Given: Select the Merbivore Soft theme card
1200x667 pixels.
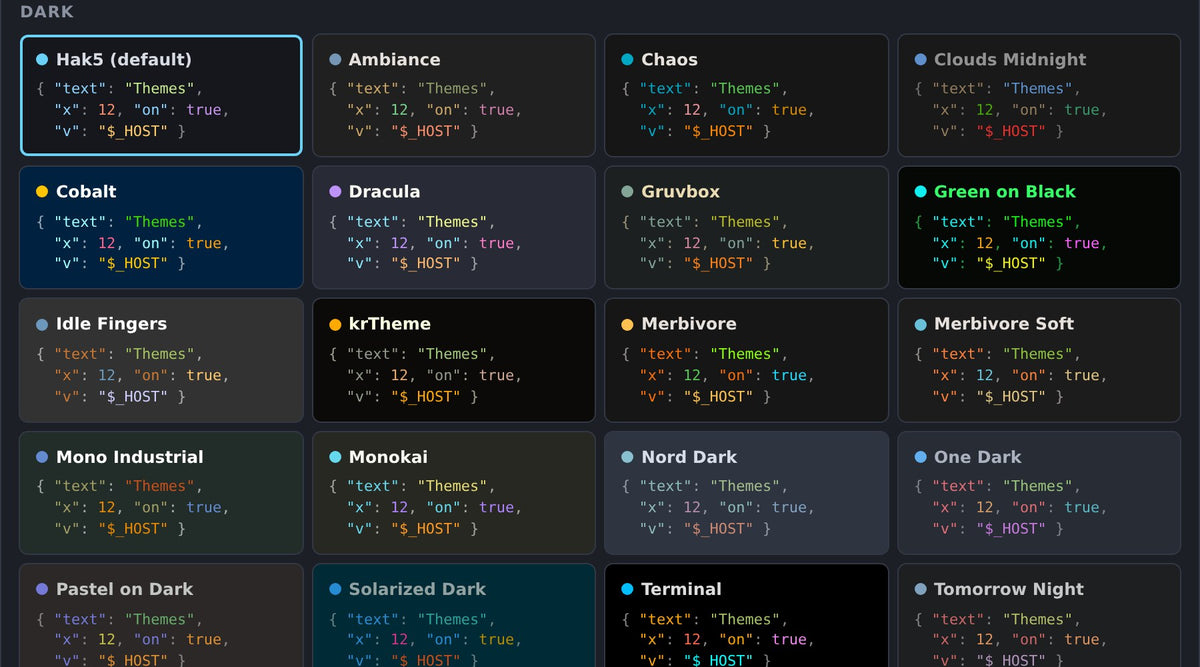Looking at the screenshot, I should pyautogui.click(x=1039, y=360).
